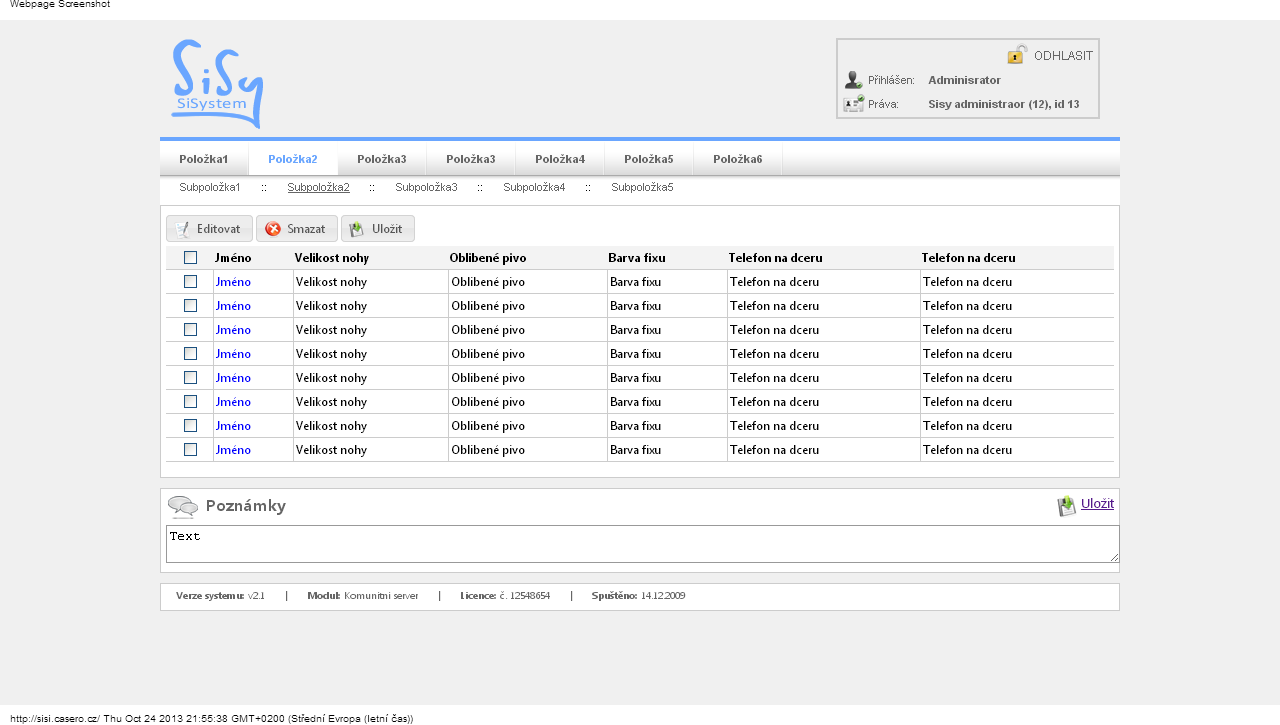
Task: Select Subpoložka3 in the submenu
Action: tap(426, 187)
